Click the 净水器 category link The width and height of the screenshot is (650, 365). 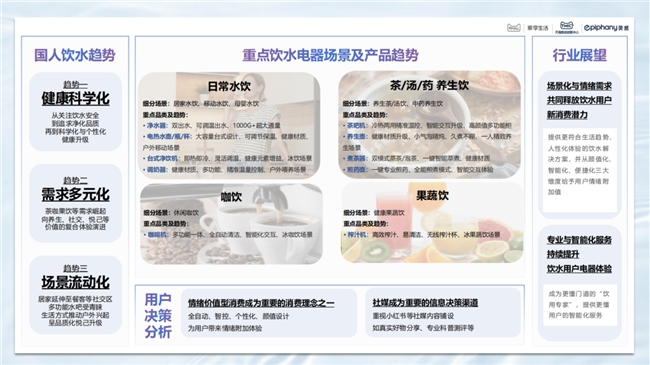tap(156, 125)
